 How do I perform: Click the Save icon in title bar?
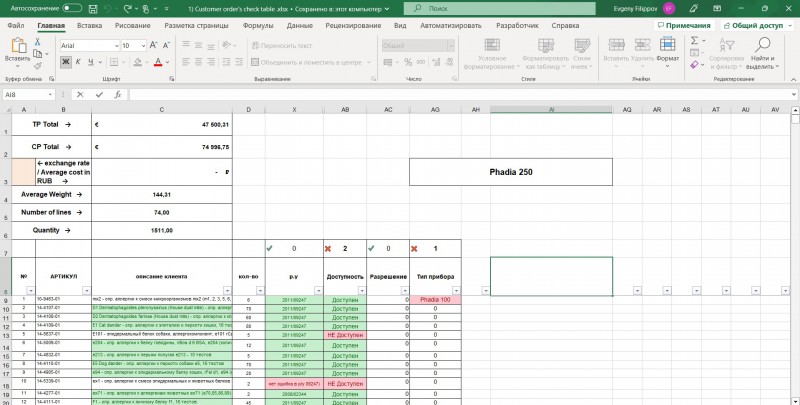[x=93, y=9]
